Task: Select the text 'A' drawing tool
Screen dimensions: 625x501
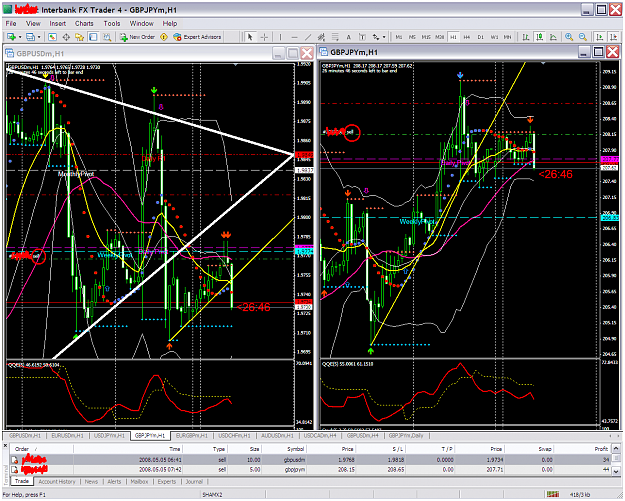Action: tap(348, 37)
